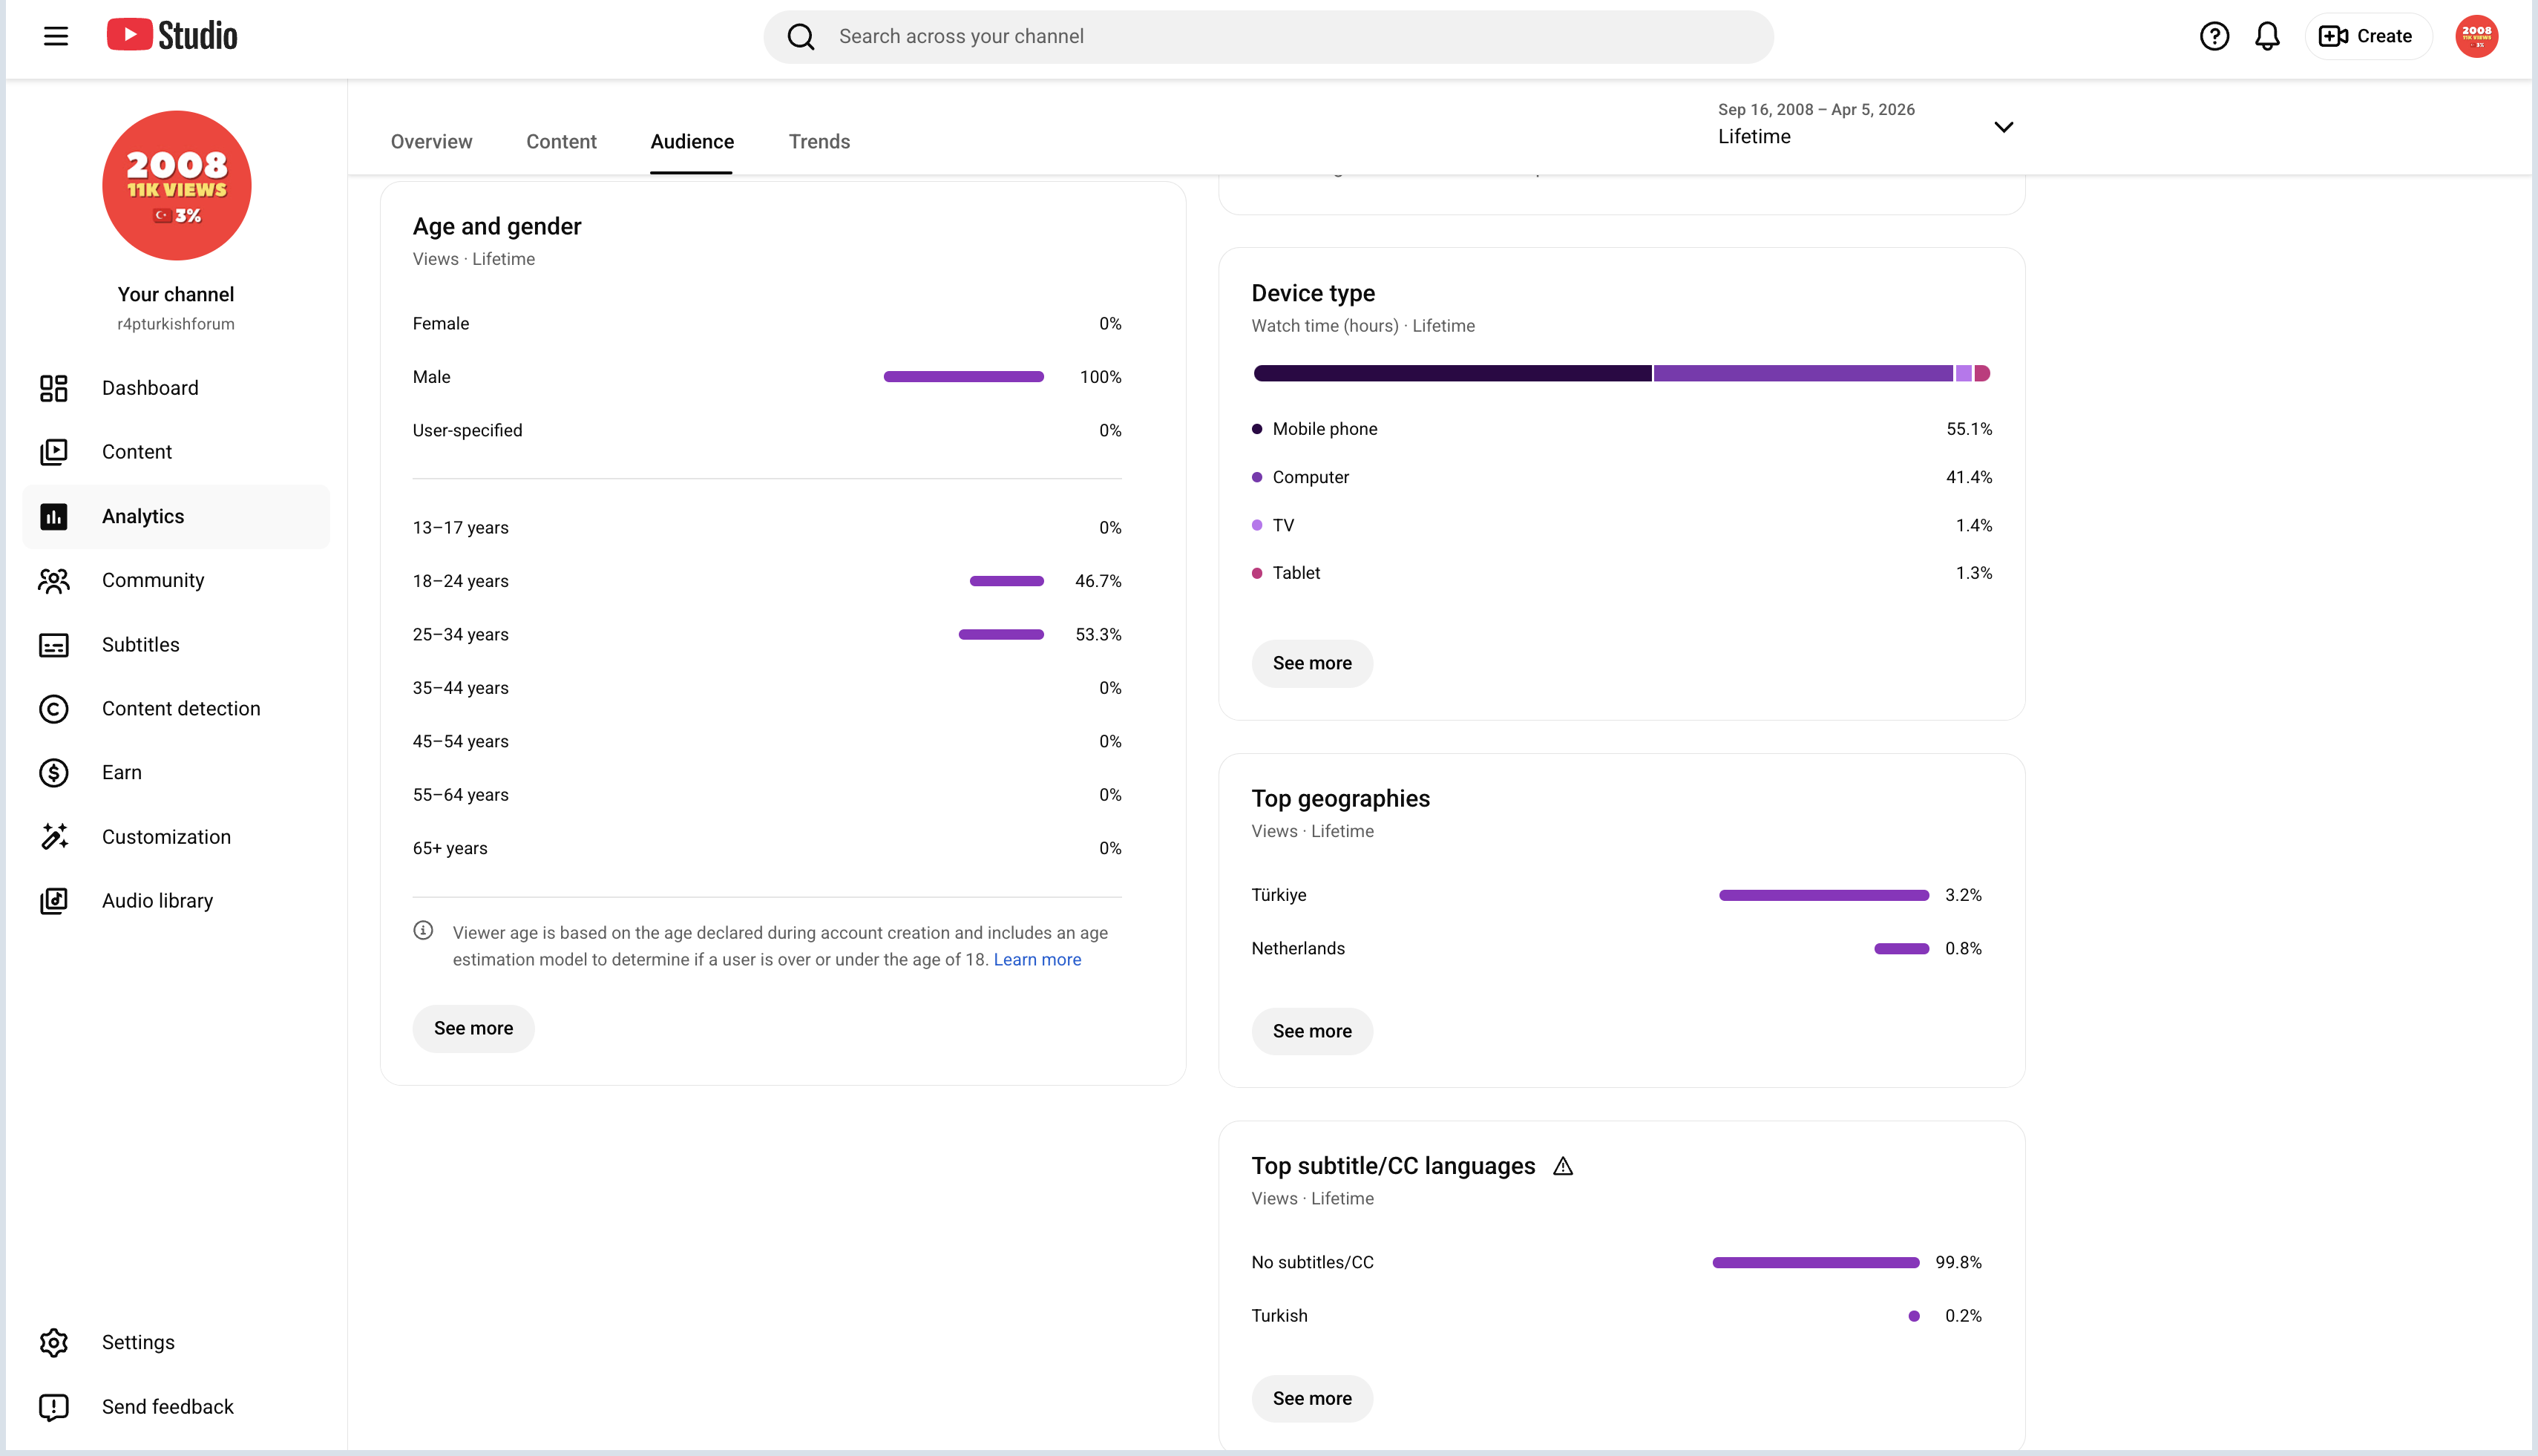Screen dimensions: 2538x1456
Task: Focus the Search across your channel field
Action: pos(1269,37)
